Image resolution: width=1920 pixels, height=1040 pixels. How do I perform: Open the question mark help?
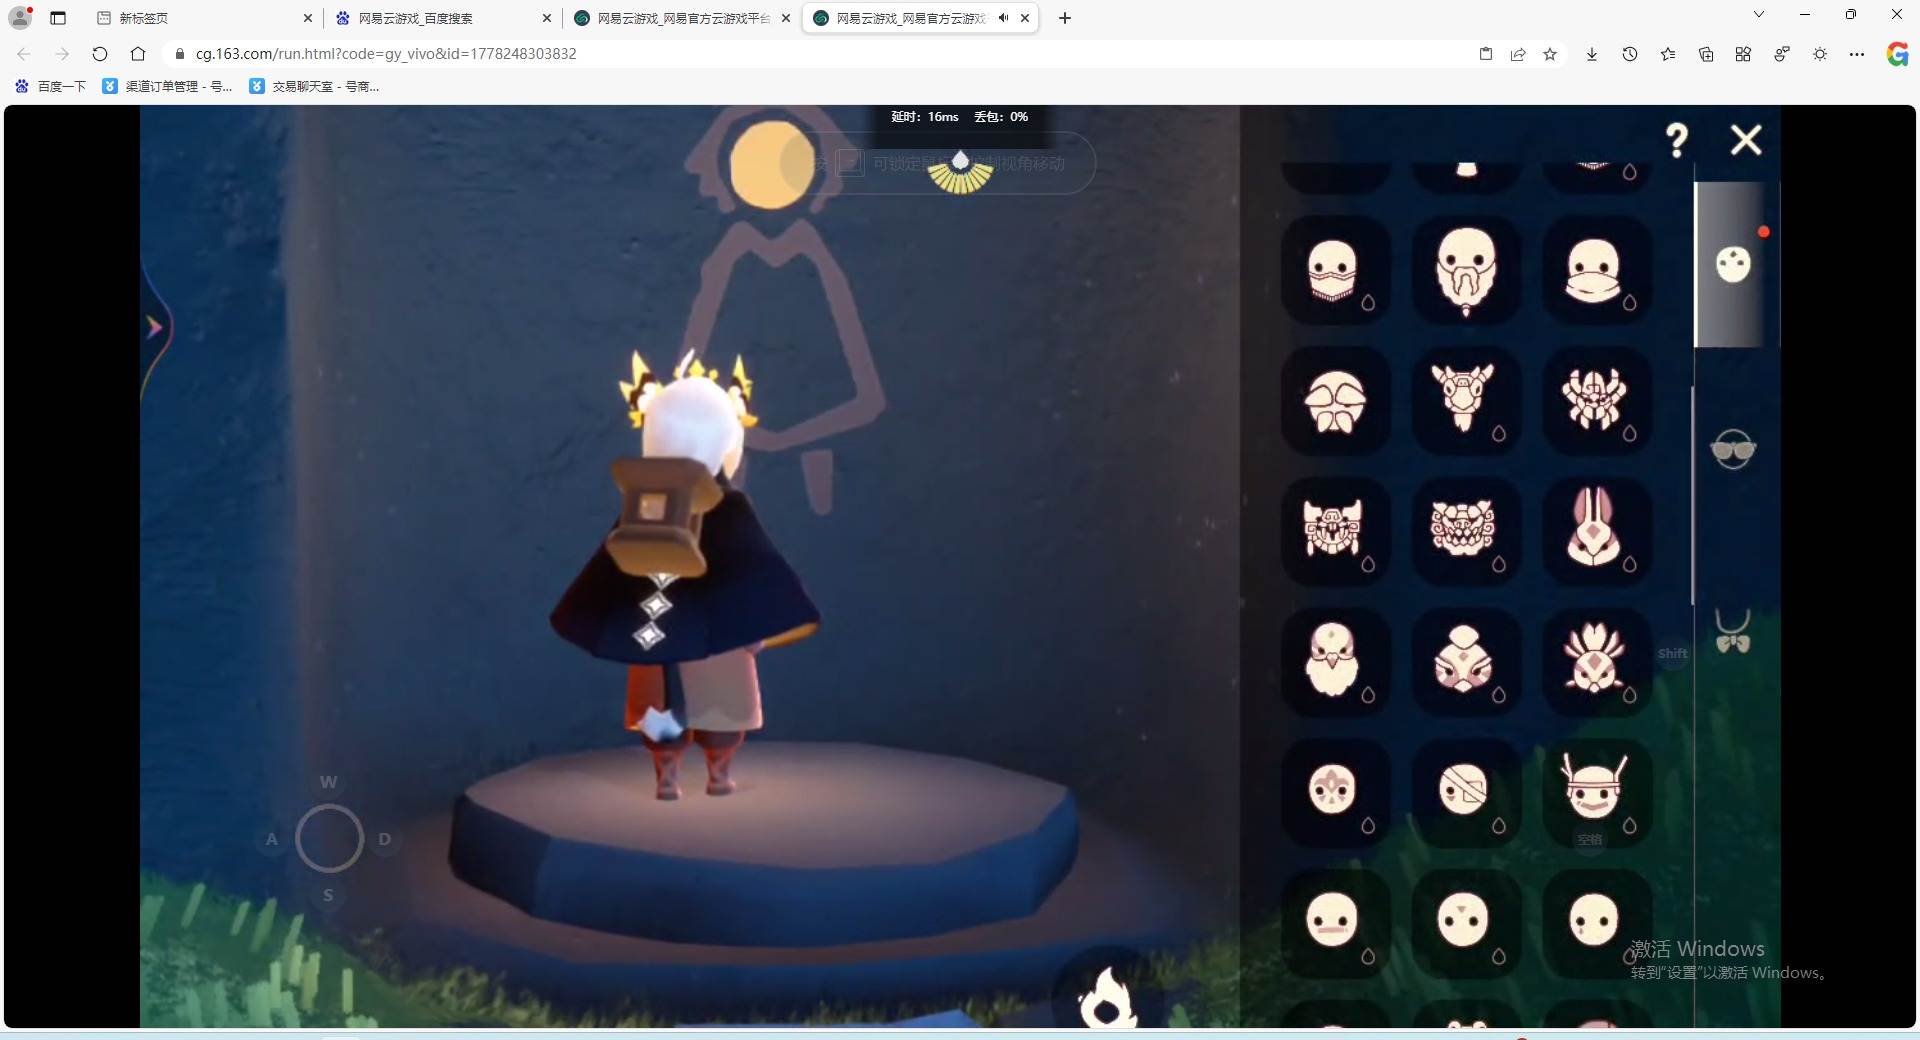pos(1677,140)
